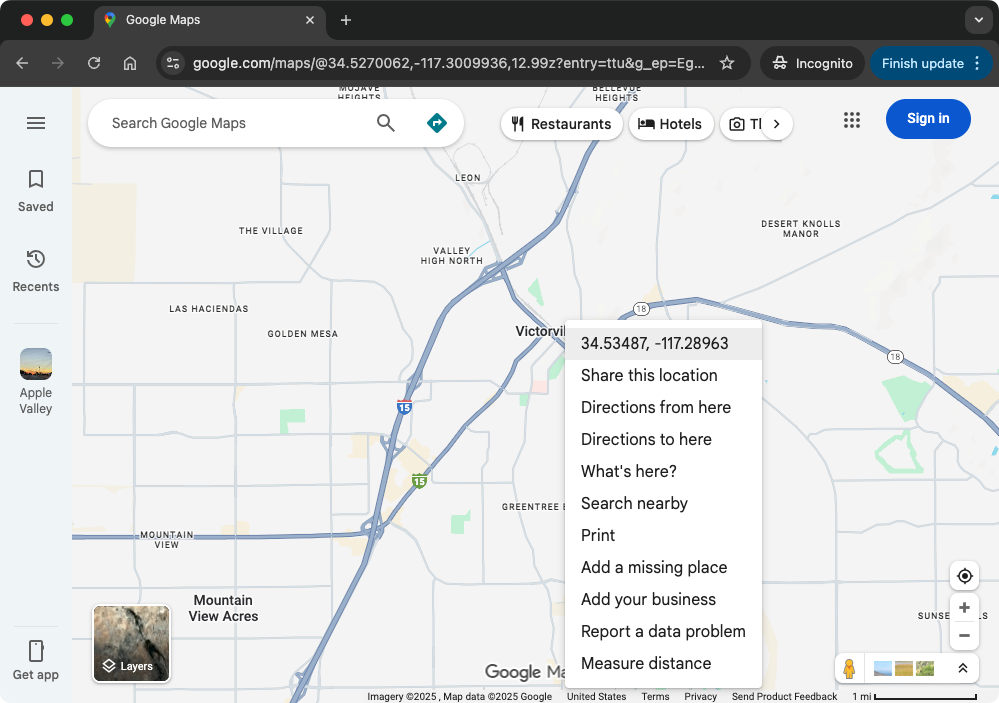Screen dimensions: 999x703
Task: Expand more search categories with right arrow
Action: coord(777,124)
